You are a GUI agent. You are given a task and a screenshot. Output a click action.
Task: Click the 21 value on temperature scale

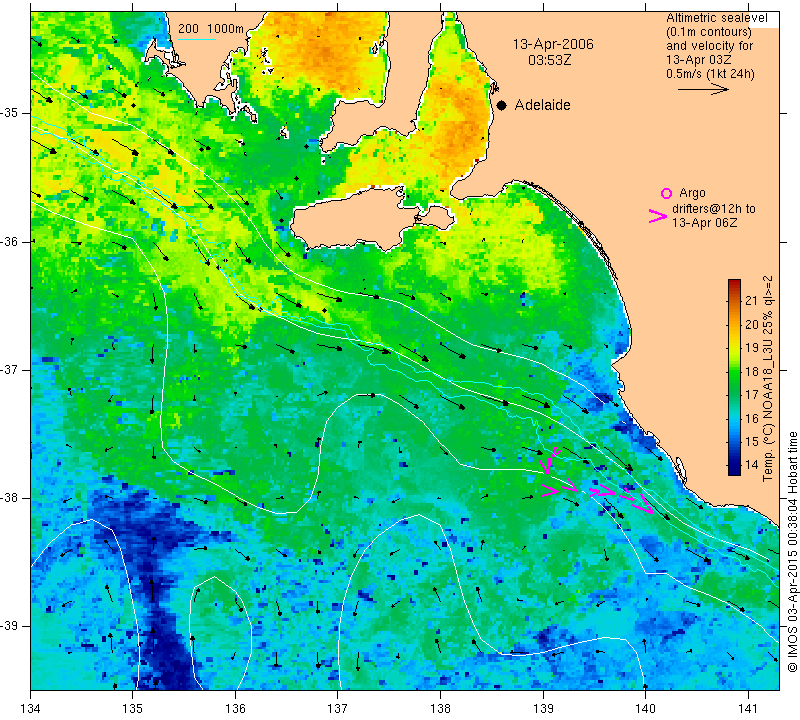[752, 300]
